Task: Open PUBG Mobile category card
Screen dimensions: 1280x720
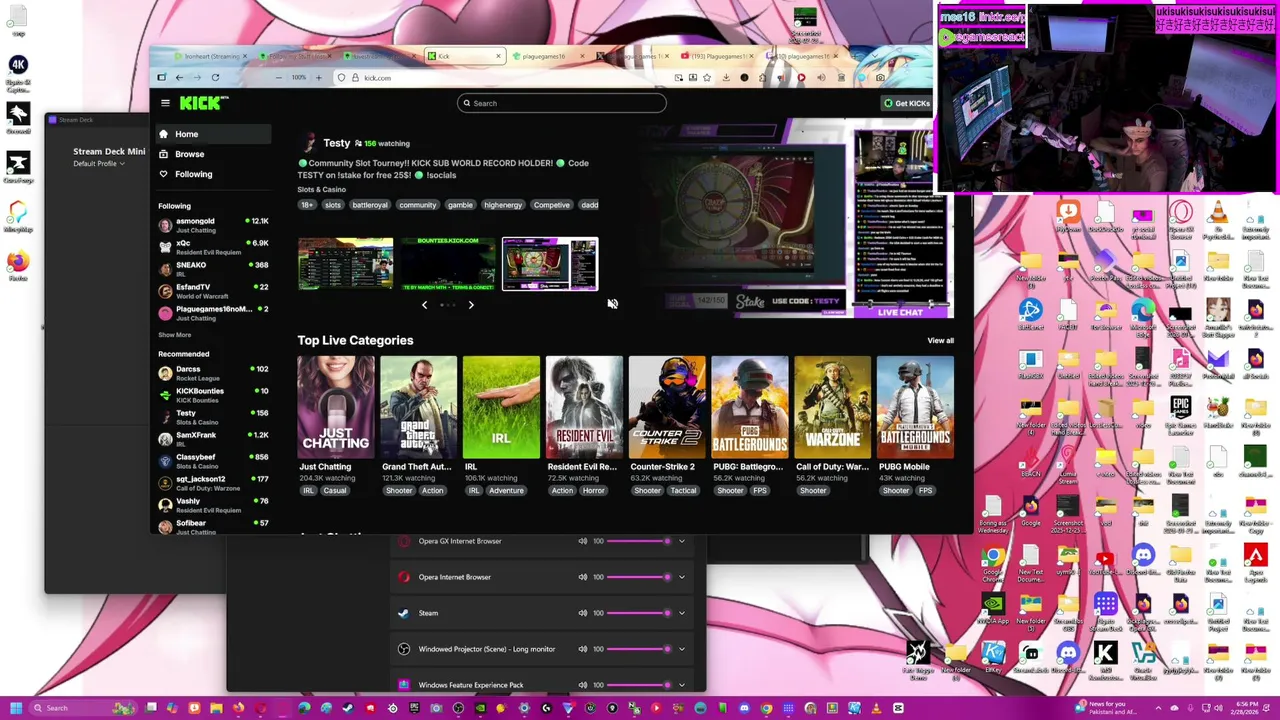Action: (x=915, y=408)
